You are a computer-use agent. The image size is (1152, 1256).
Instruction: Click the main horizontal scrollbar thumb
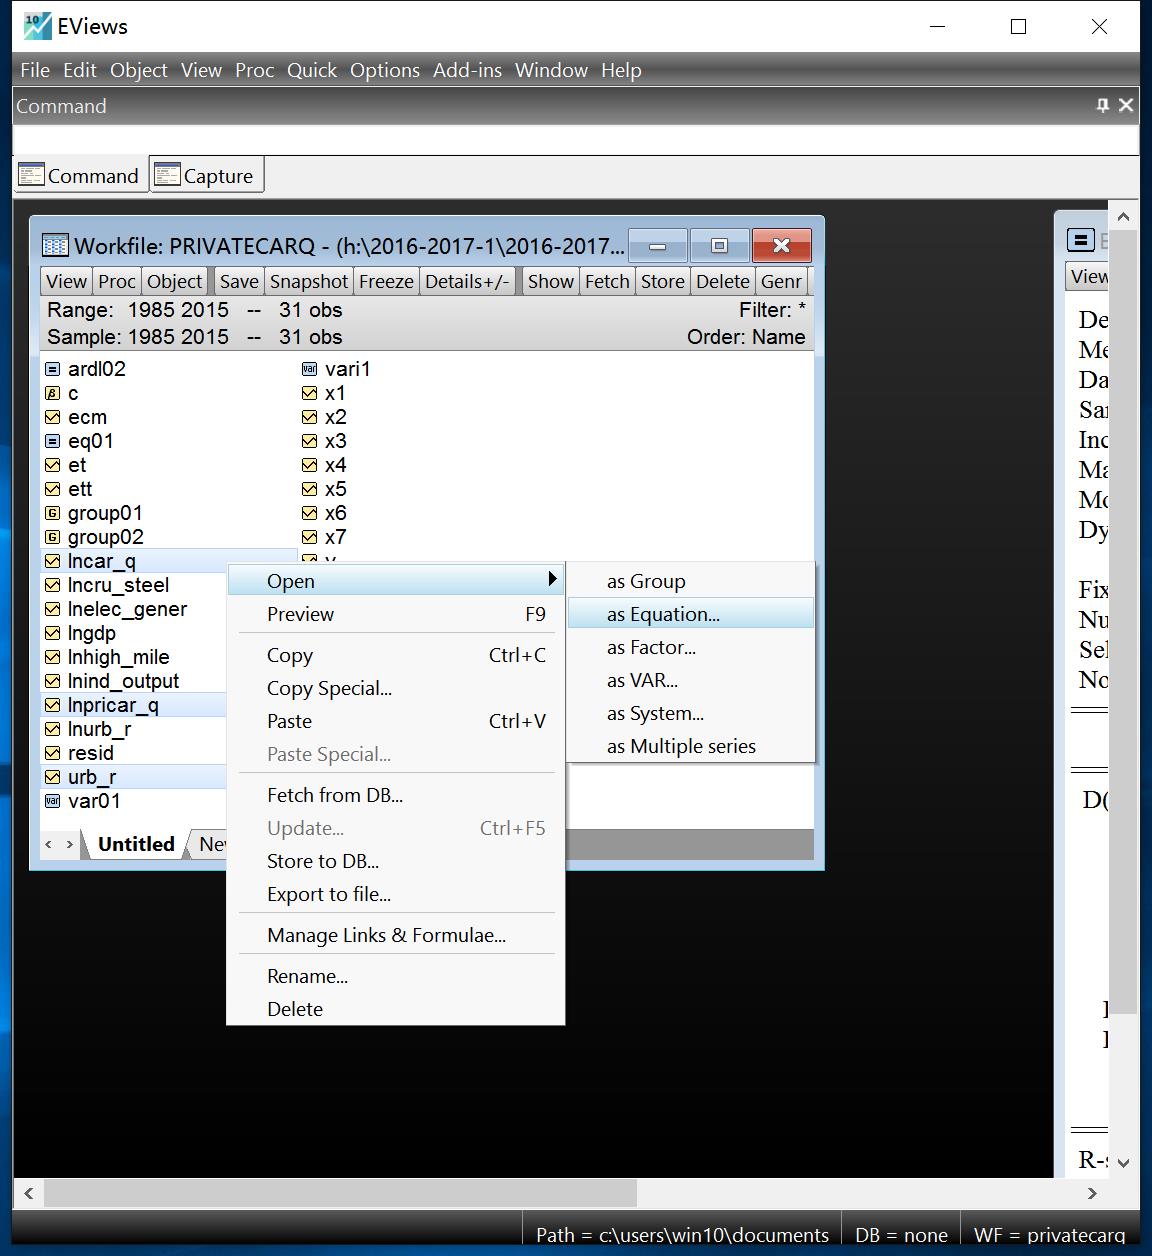coord(340,1193)
